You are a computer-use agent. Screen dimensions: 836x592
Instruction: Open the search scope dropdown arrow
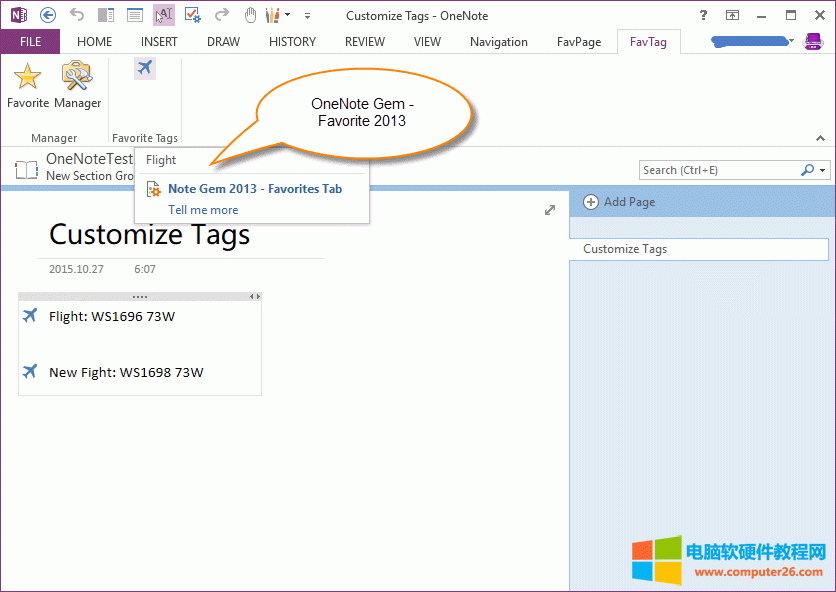(x=823, y=171)
